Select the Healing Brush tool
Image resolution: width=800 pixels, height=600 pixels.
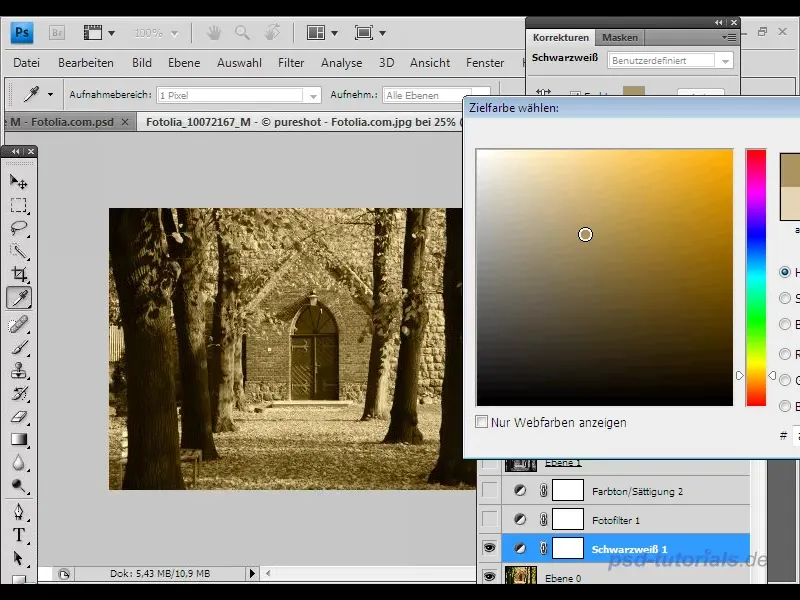[x=19, y=324]
